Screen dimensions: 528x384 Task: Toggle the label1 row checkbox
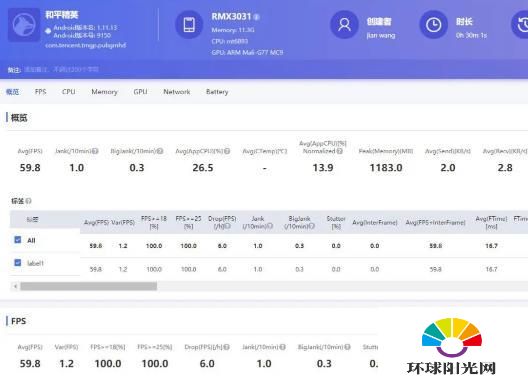(18, 262)
